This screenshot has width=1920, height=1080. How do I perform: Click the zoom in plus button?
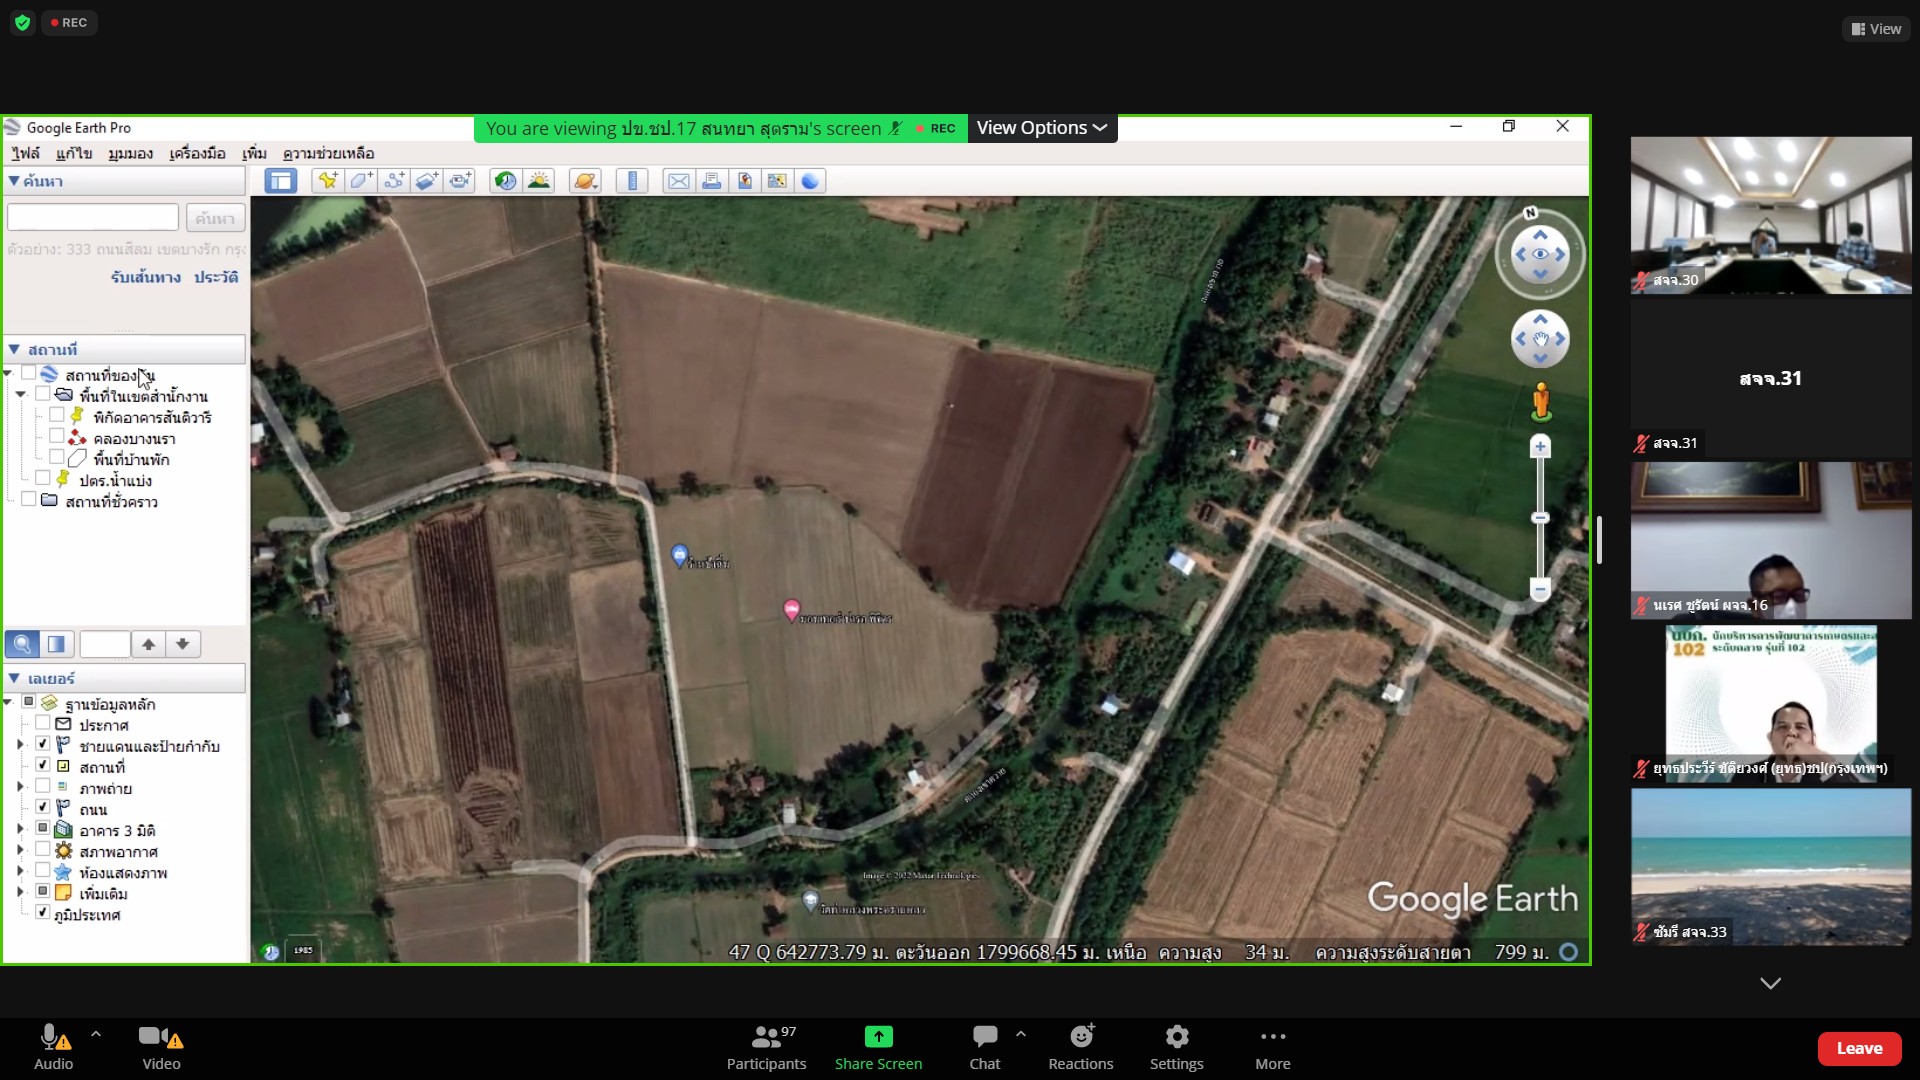coord(1540,447)
